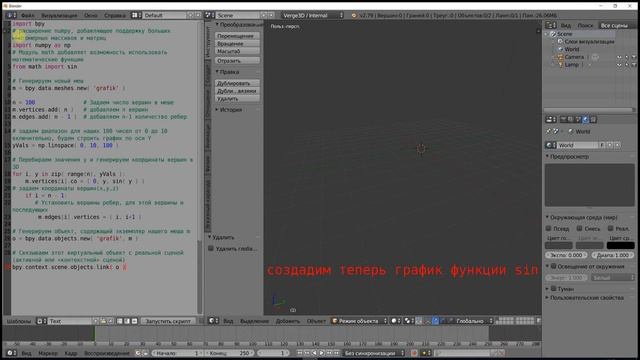640x360 pixels.
Task: Click the Удалить button in Правка panel
Action: click(237, 99)
